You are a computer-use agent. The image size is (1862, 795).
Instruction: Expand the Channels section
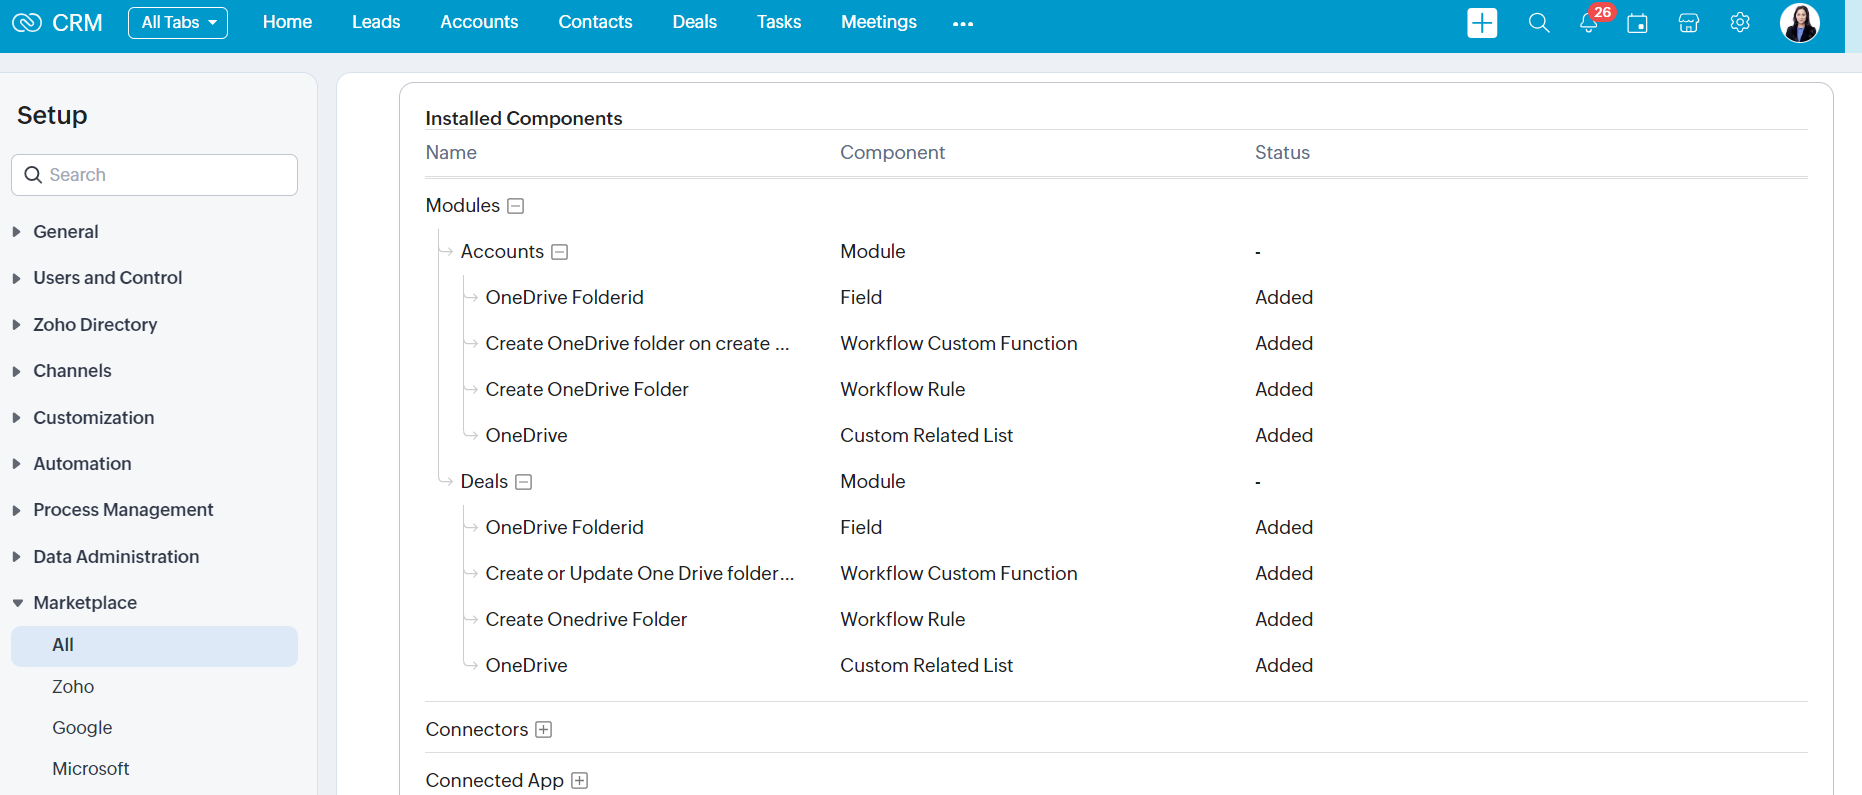point(72,371)
